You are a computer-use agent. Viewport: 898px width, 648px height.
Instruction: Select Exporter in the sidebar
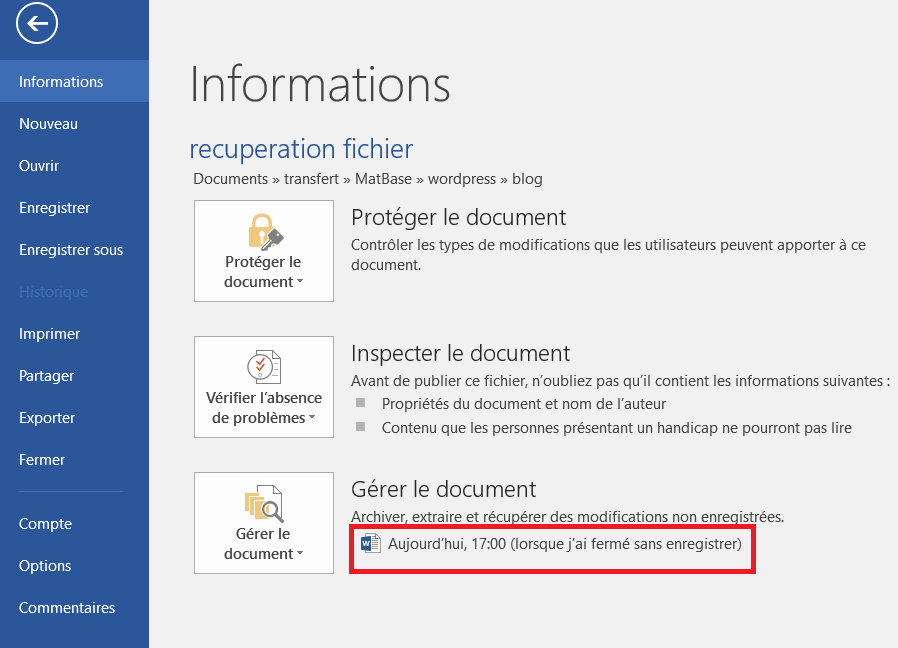click(x=74, y=418)
